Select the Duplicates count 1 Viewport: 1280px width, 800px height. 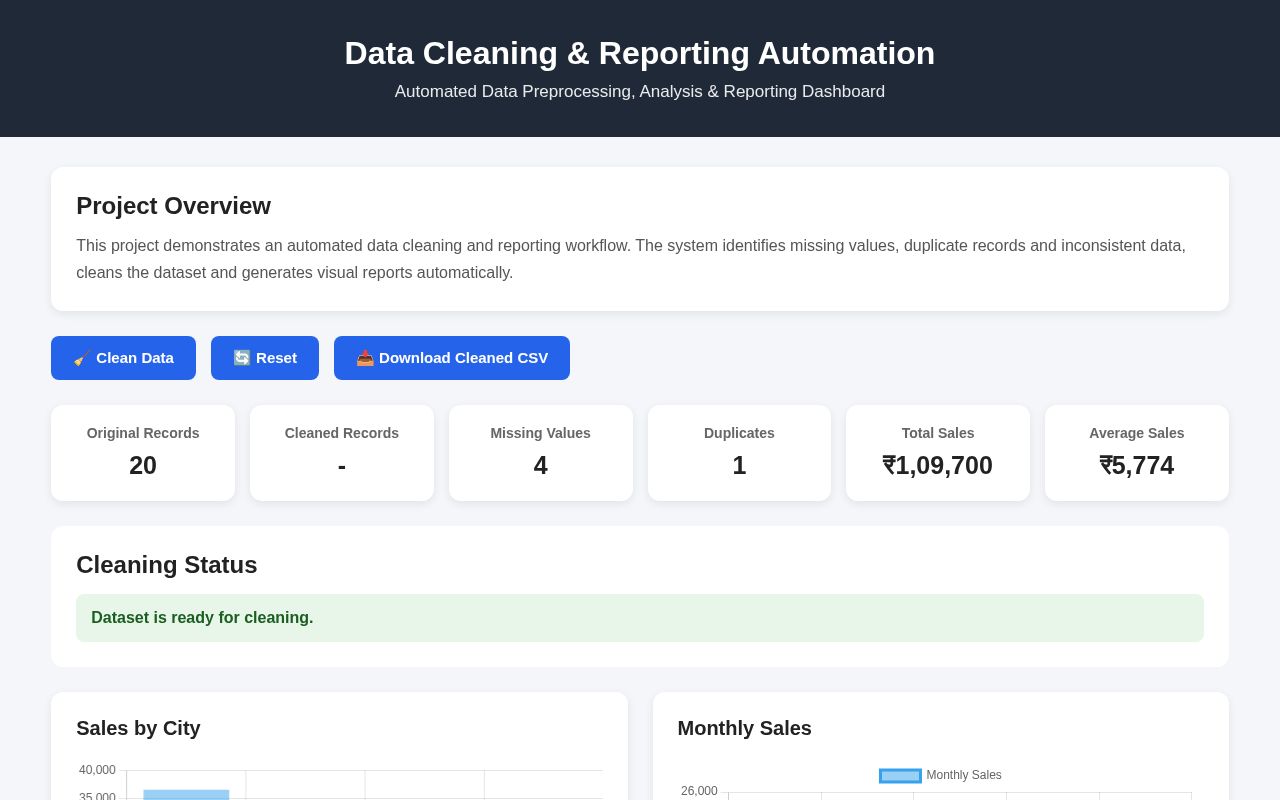pos(739,466)
